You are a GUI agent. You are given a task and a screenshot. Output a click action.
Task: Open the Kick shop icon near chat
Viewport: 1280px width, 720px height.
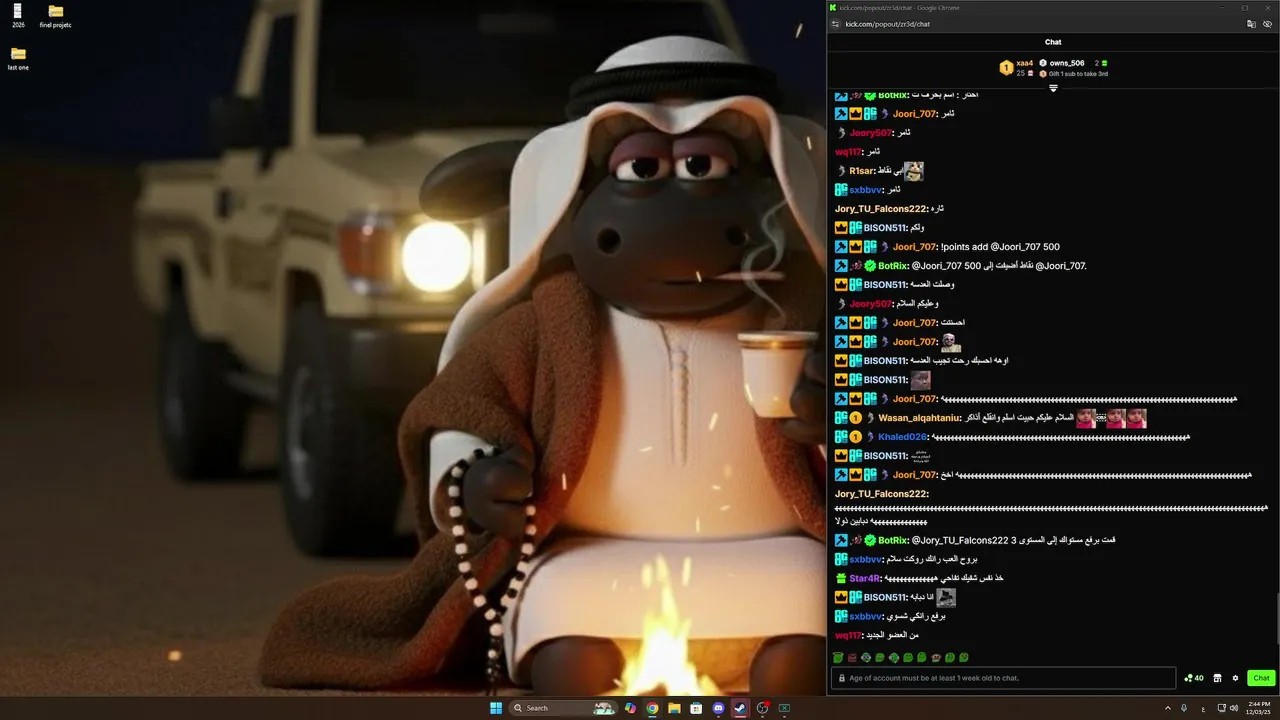point(1218,678)
